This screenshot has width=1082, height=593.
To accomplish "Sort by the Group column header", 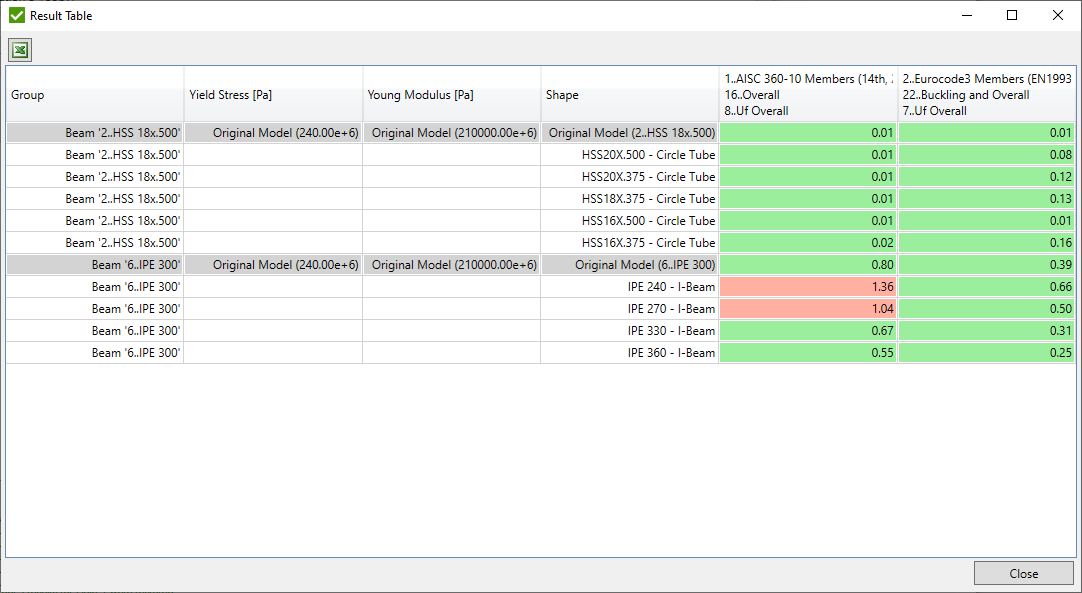I will pos(94,94).
